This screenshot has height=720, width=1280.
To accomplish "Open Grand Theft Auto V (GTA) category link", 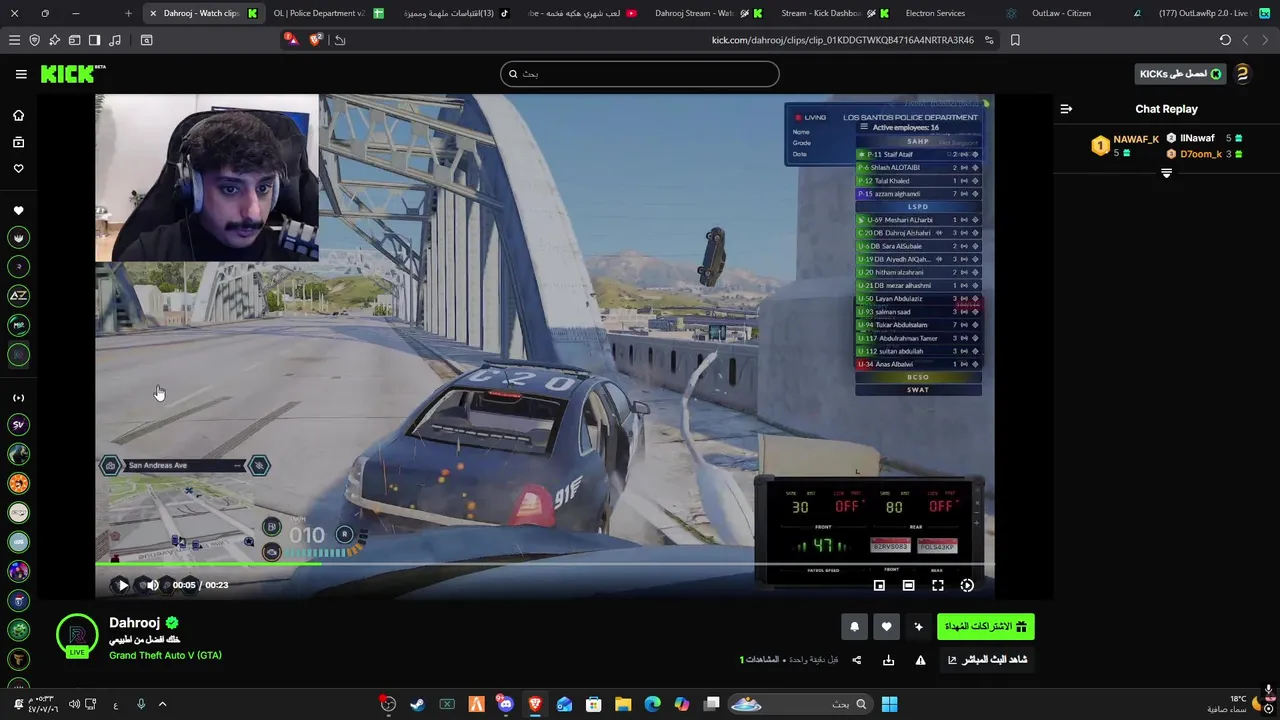I will coord(165,655).
